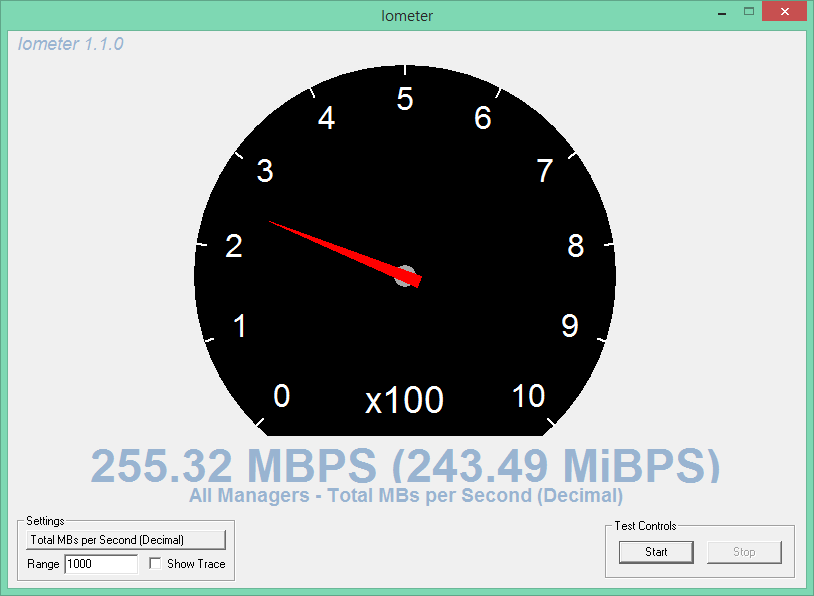Image resolution: width=814 pixels, height=596 pixels.
Task: Click the Range input field
Action: [101, 564]
